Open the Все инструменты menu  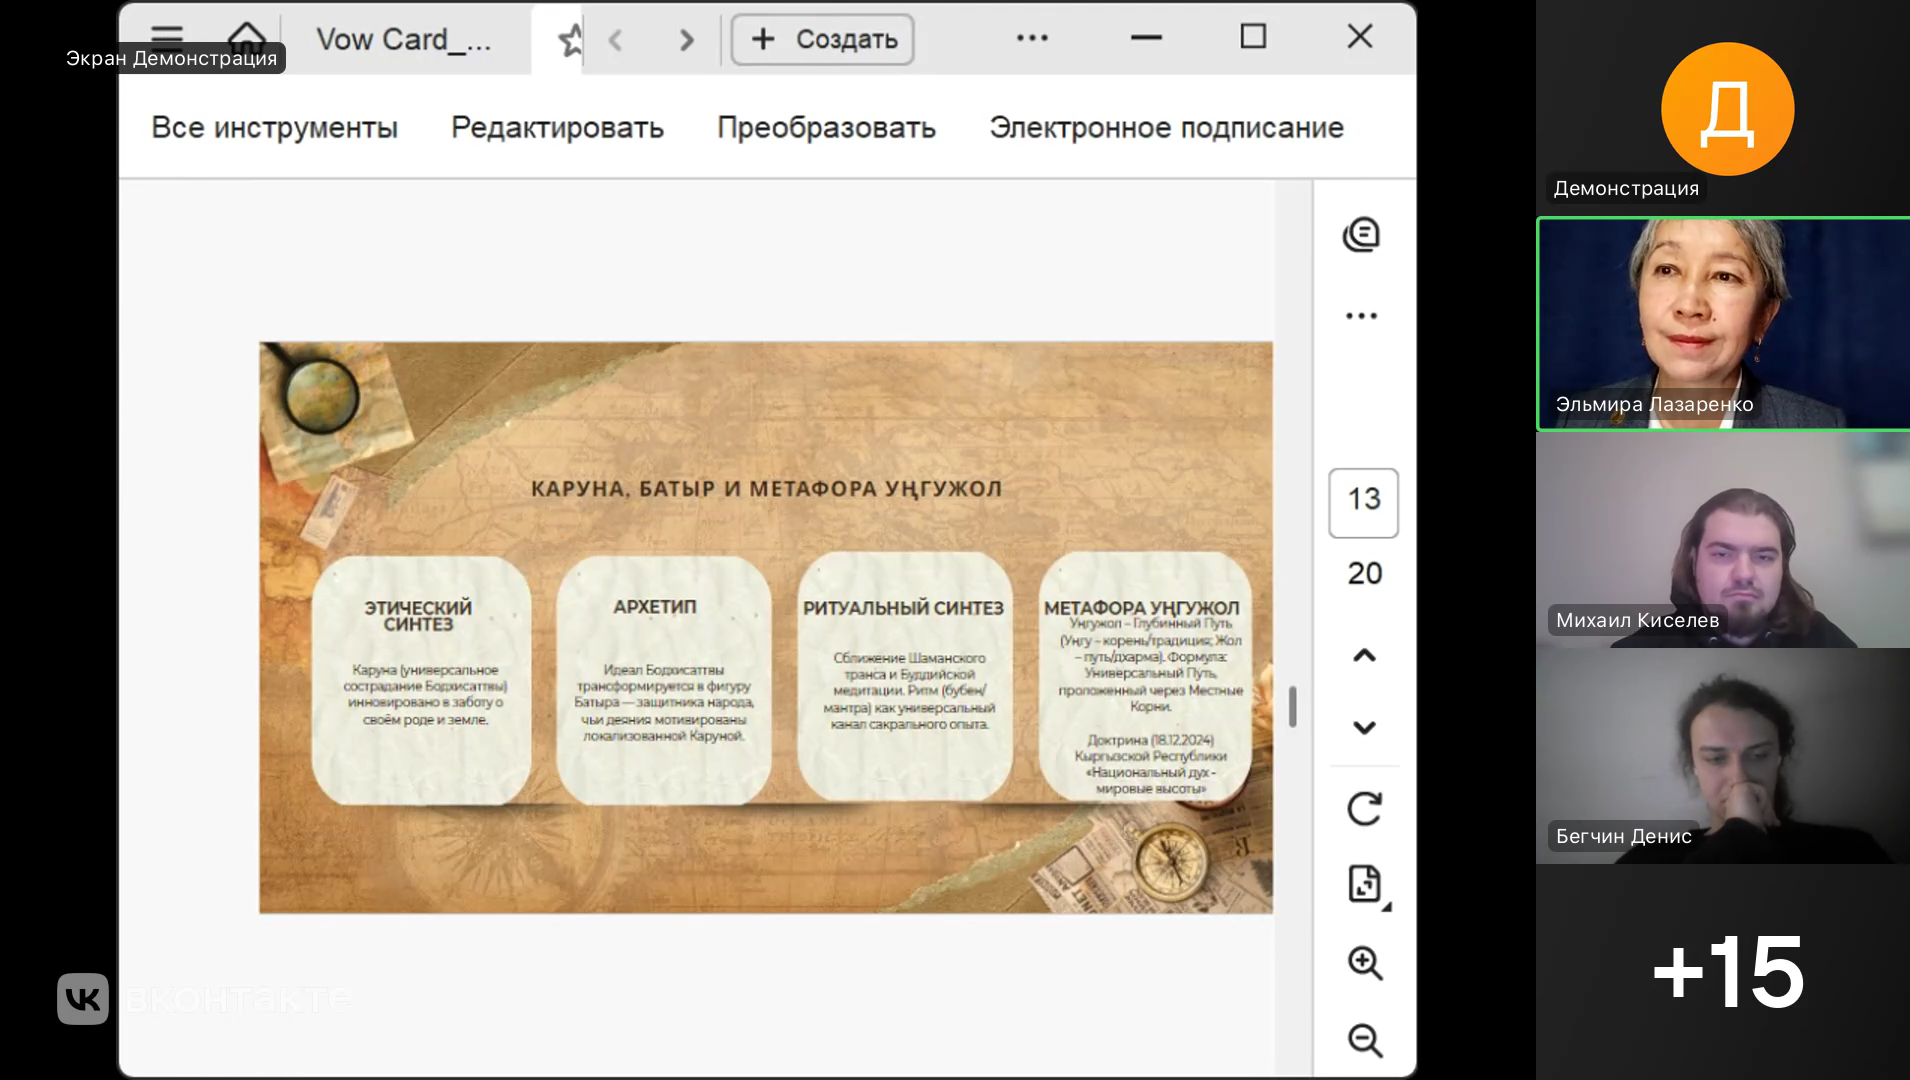coord(274,128)
